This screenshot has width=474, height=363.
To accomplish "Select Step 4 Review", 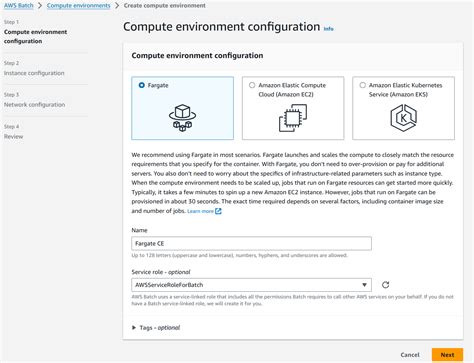I will tap(13, 136).
